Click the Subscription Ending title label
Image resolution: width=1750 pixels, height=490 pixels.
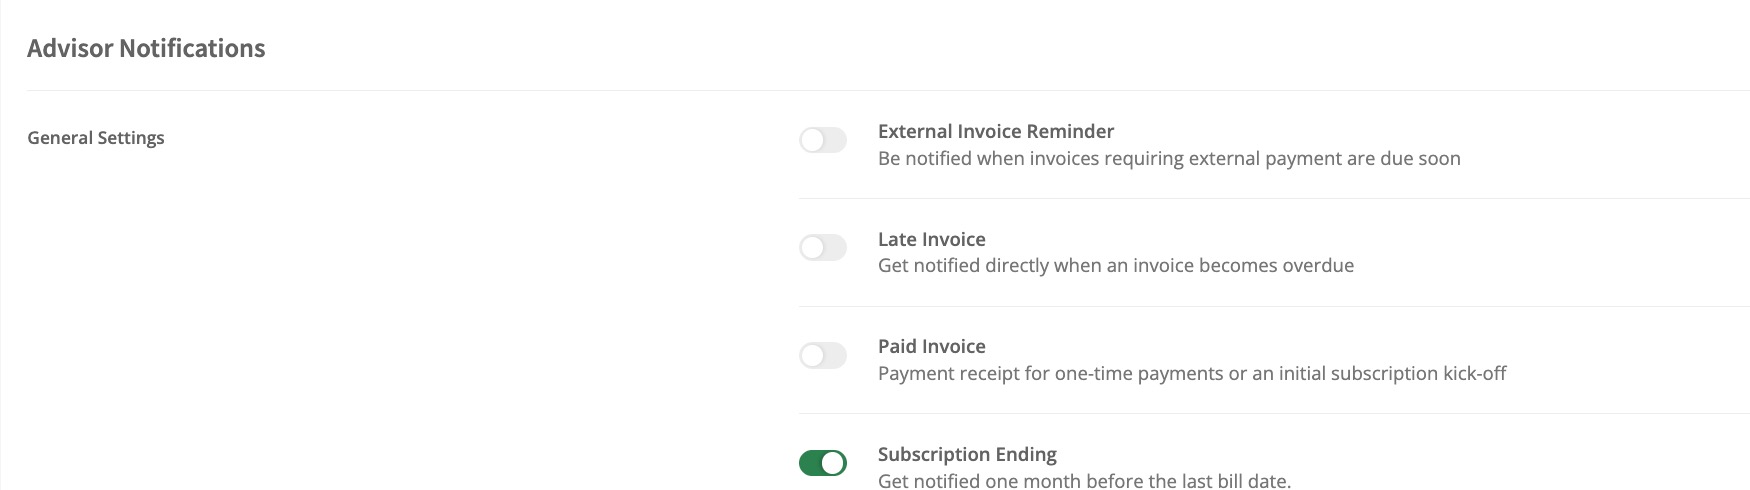pyautogui.click(x=967, y=454)
